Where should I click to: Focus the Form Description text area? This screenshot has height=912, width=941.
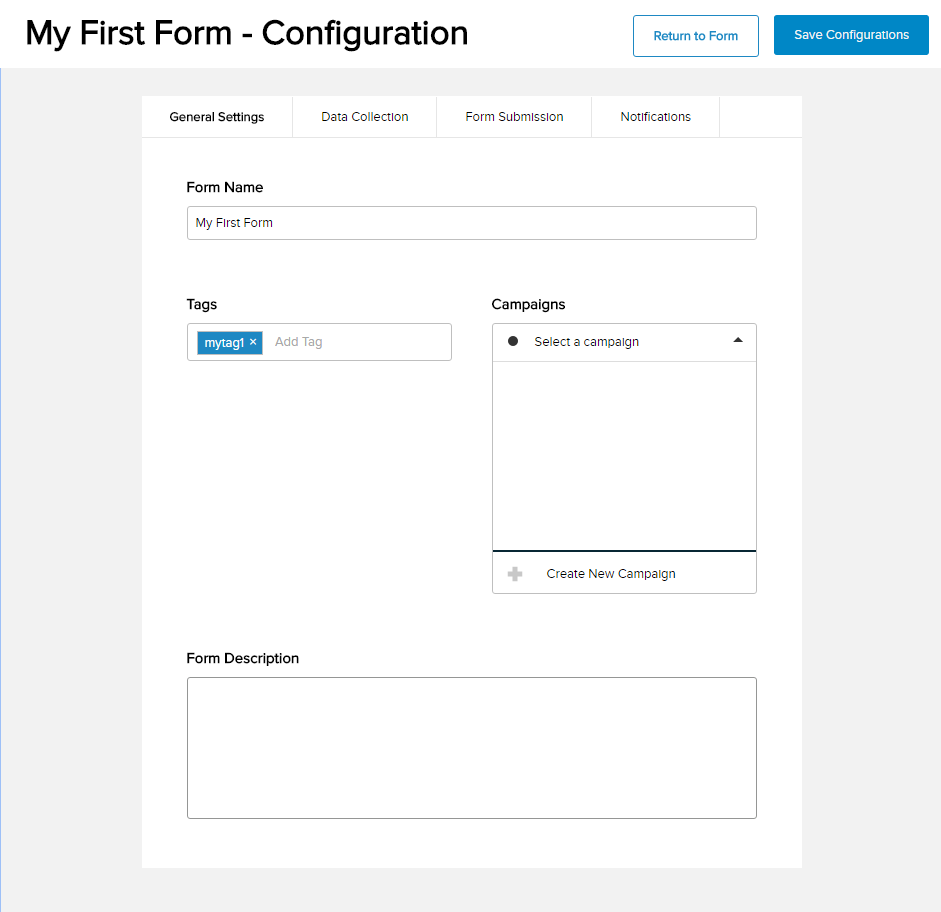472,748
